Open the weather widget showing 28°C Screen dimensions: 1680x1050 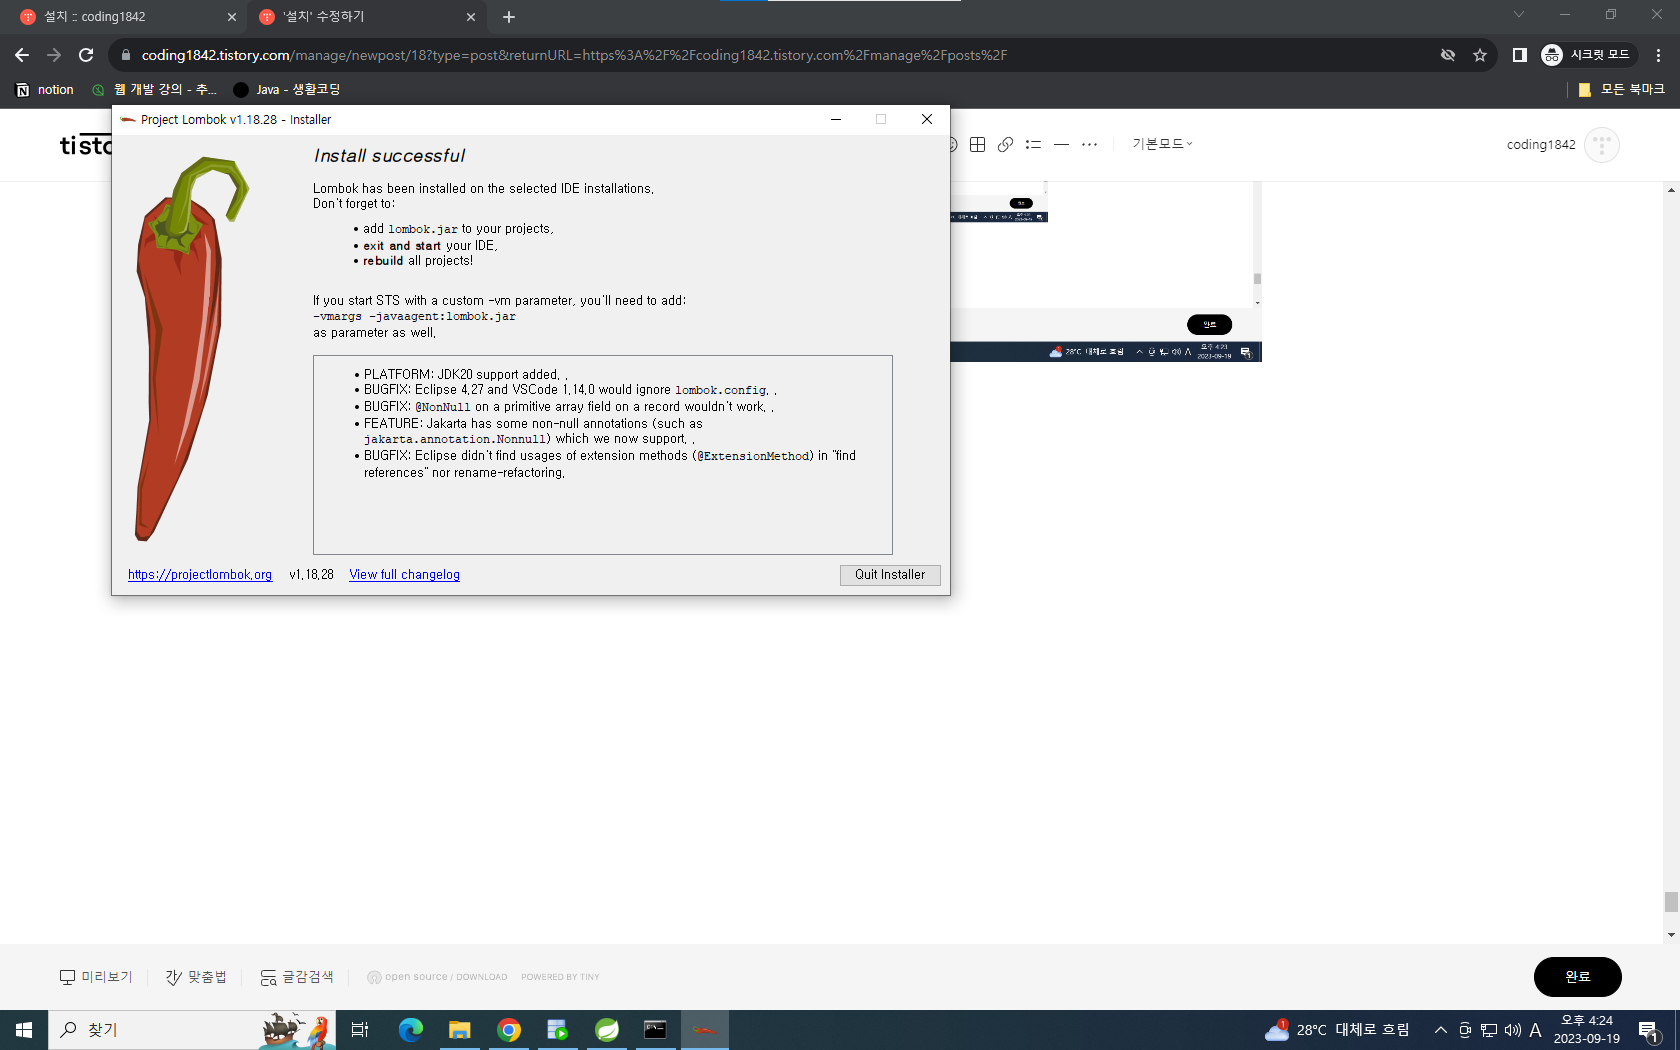(x=1338, y=1030)
